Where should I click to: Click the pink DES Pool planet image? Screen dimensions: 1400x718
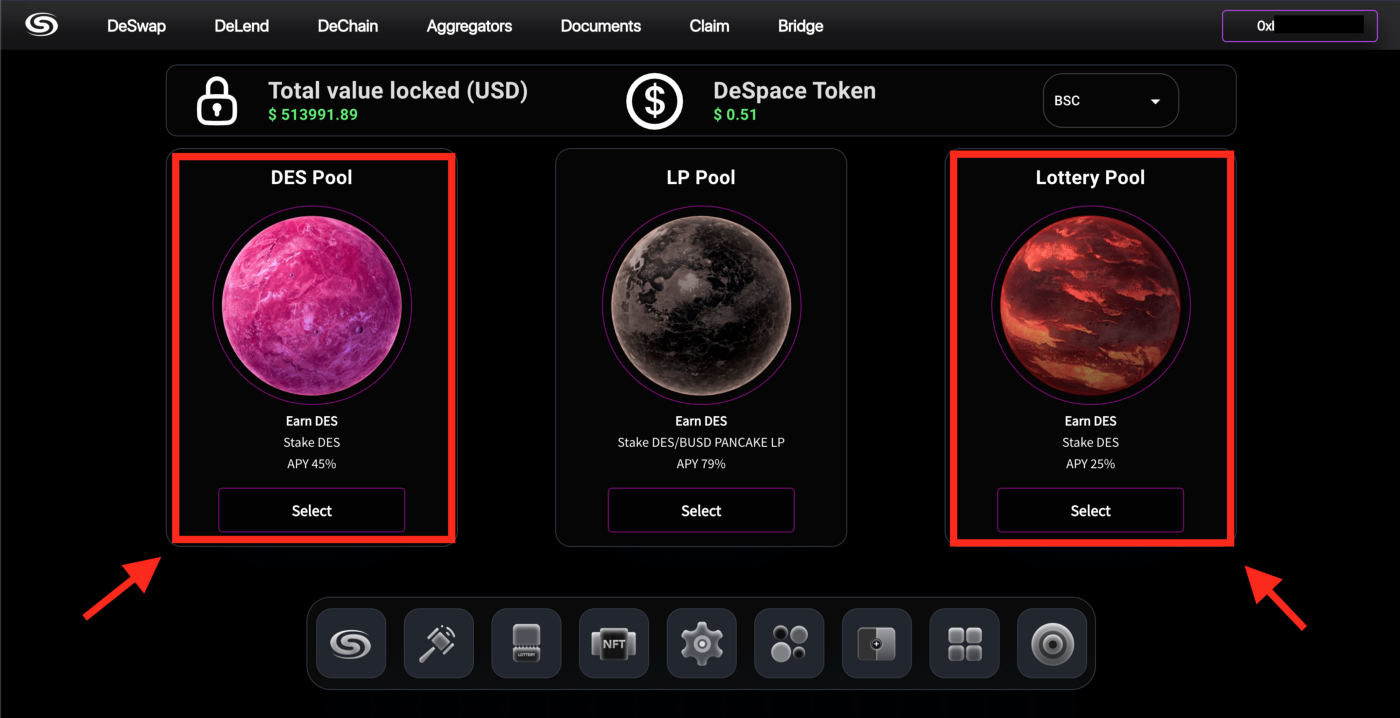pos(312,304)
